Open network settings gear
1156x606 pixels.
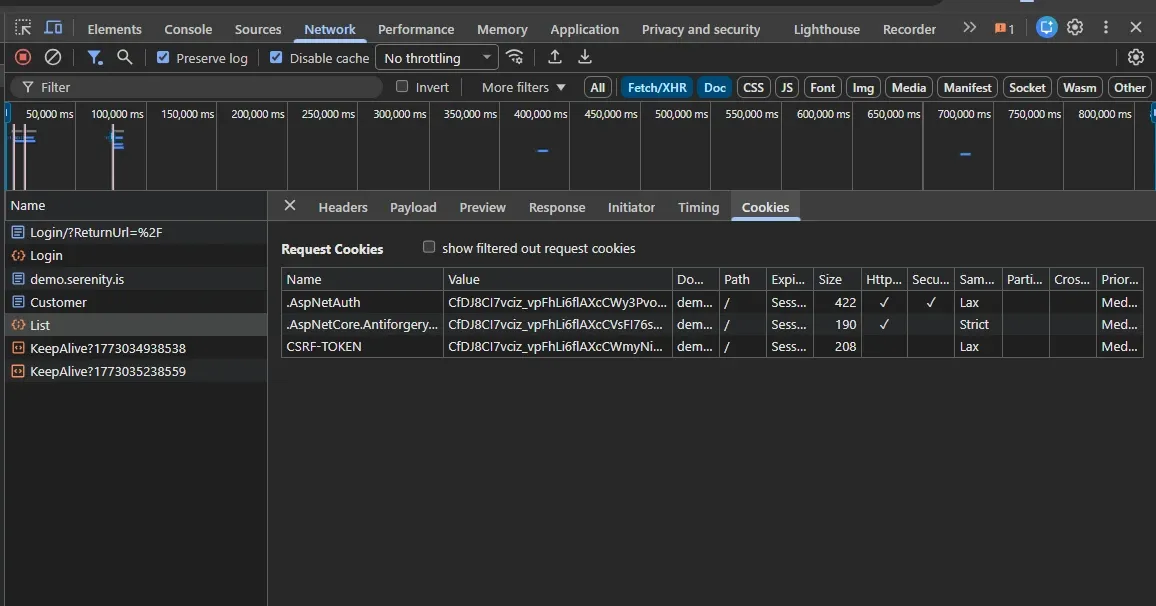(1135, 58)
